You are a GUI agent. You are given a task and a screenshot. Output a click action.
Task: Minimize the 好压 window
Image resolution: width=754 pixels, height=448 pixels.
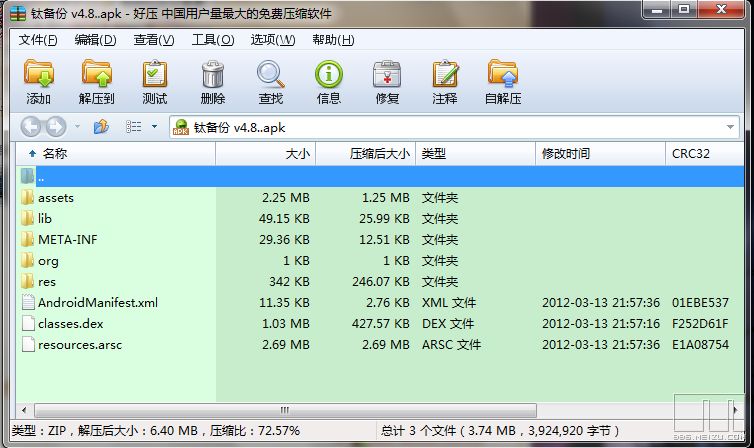point(656,10)
